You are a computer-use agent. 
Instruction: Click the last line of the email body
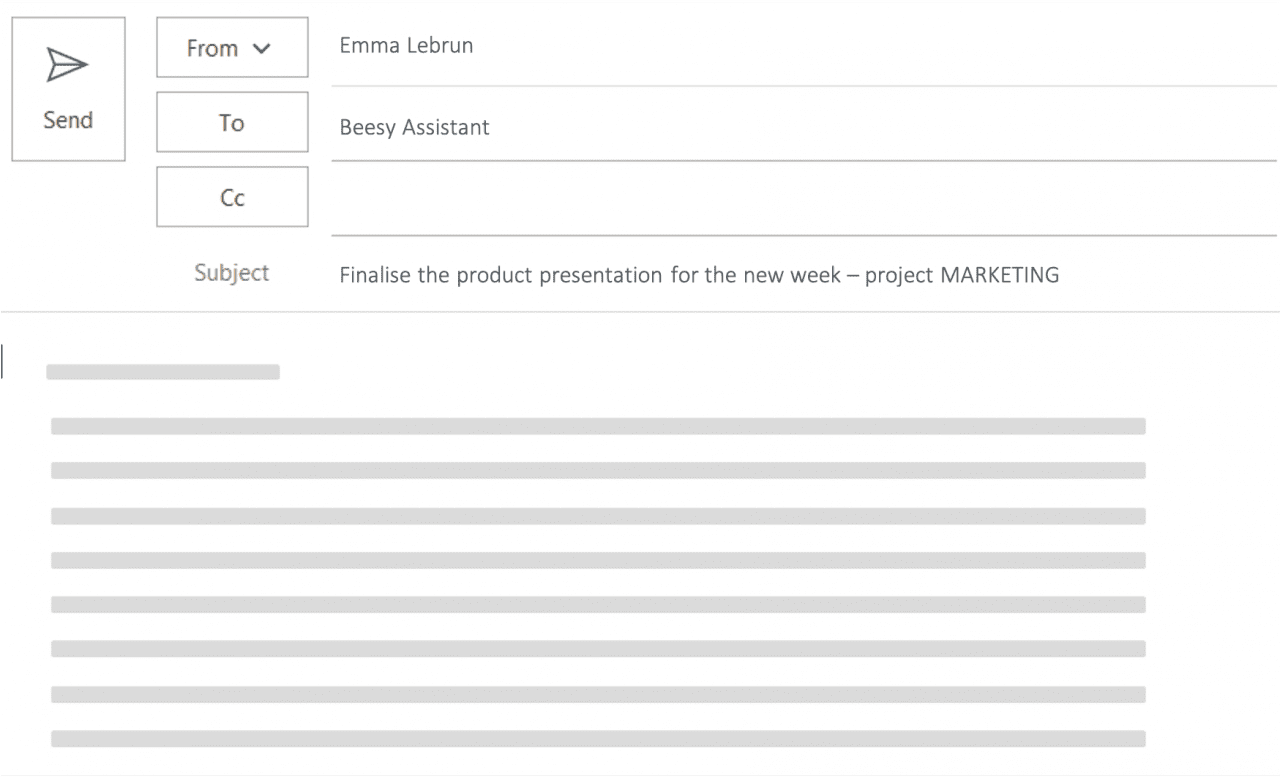598,740
